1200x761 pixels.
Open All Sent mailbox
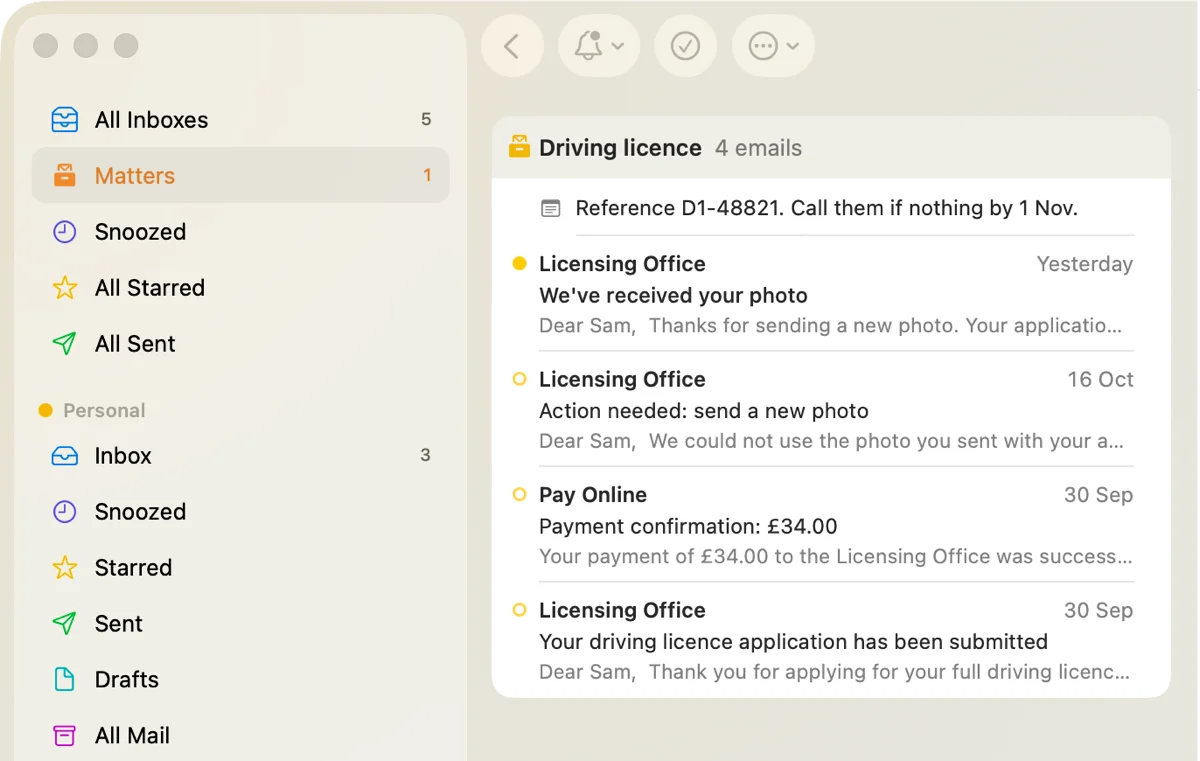tap(241, 344)
